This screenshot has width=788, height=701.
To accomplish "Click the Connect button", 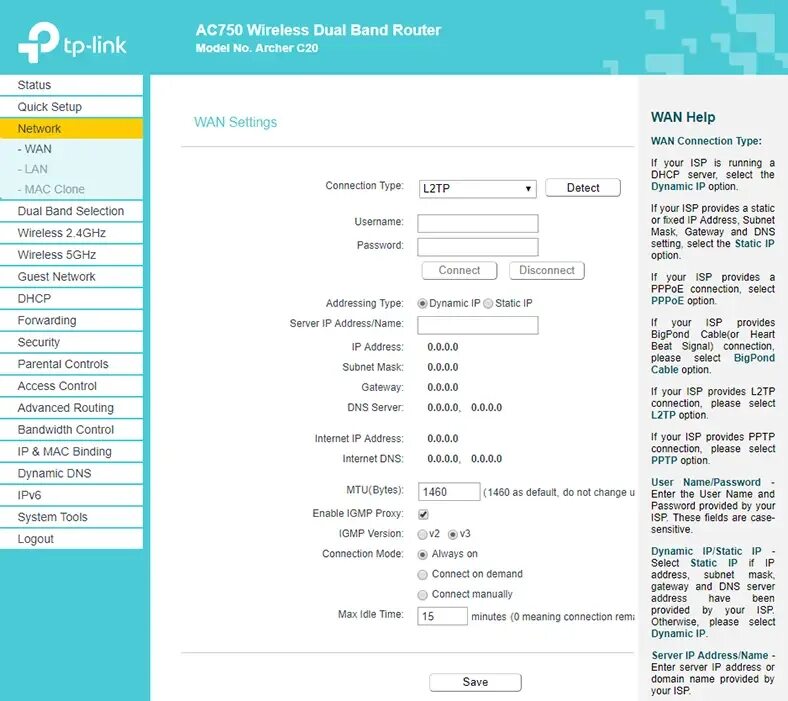I will [459, 270].
